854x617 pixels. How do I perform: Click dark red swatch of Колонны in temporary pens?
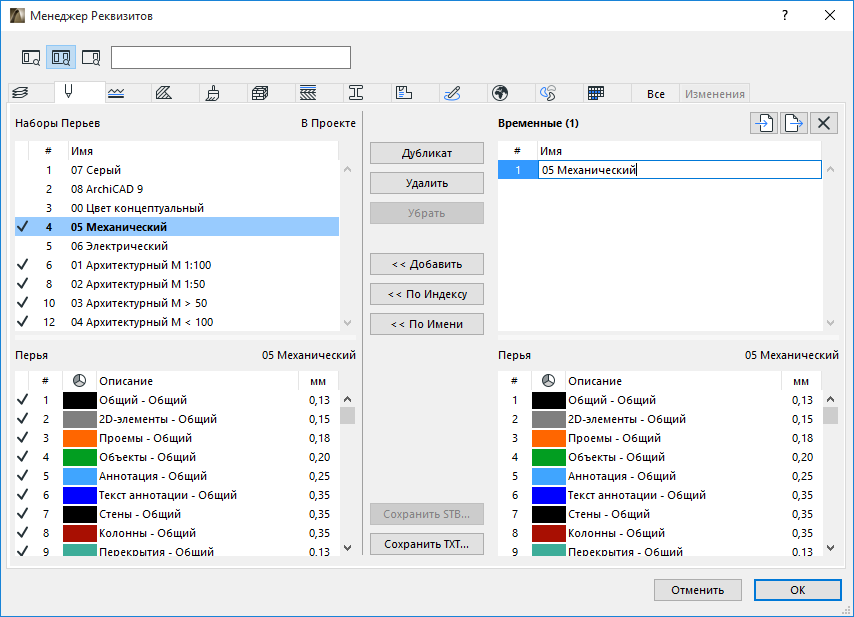click(548, 533)
